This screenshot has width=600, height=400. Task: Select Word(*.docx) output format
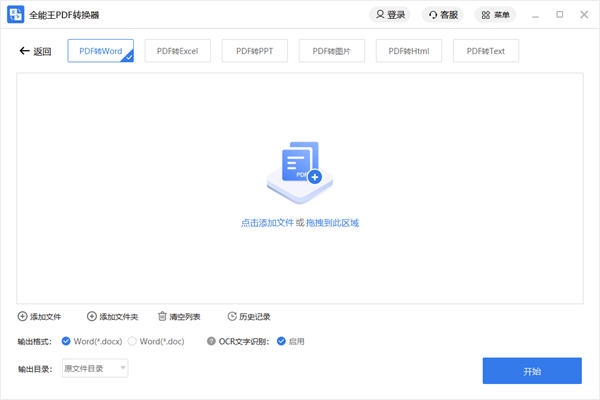coord(92,341)
